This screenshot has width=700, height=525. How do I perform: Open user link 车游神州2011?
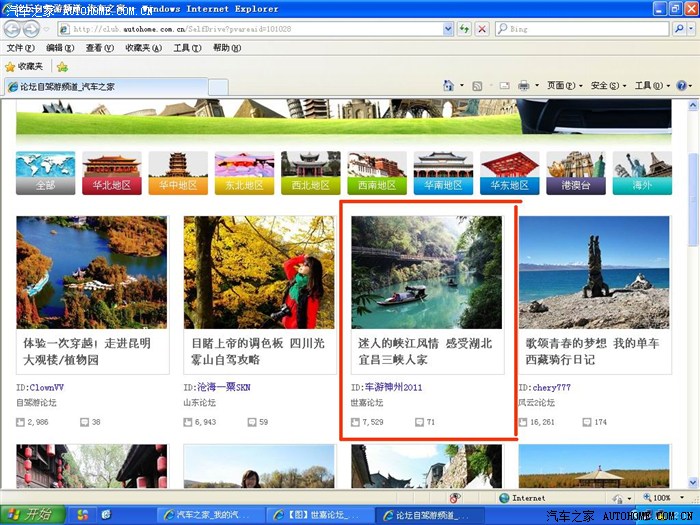(393, 387)
